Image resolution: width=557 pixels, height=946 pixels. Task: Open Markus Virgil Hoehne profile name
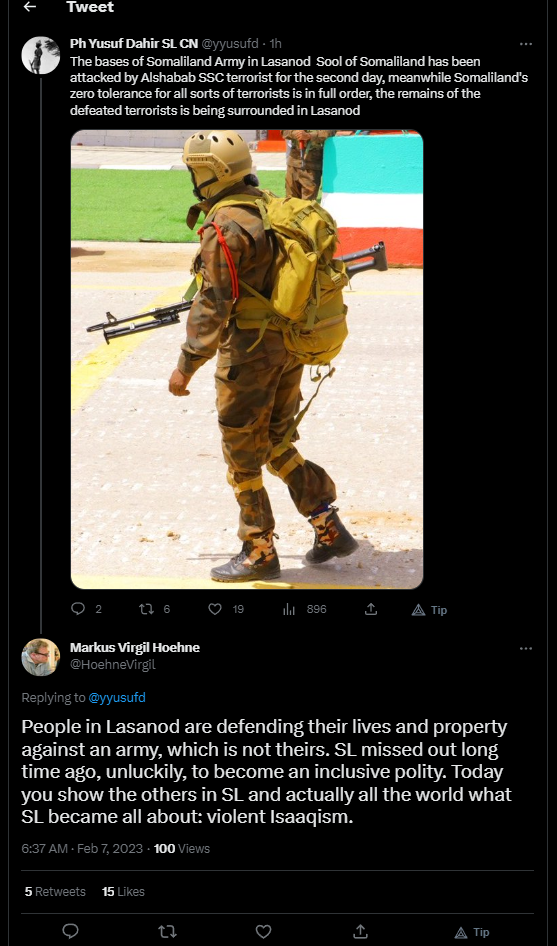[135, 647]
